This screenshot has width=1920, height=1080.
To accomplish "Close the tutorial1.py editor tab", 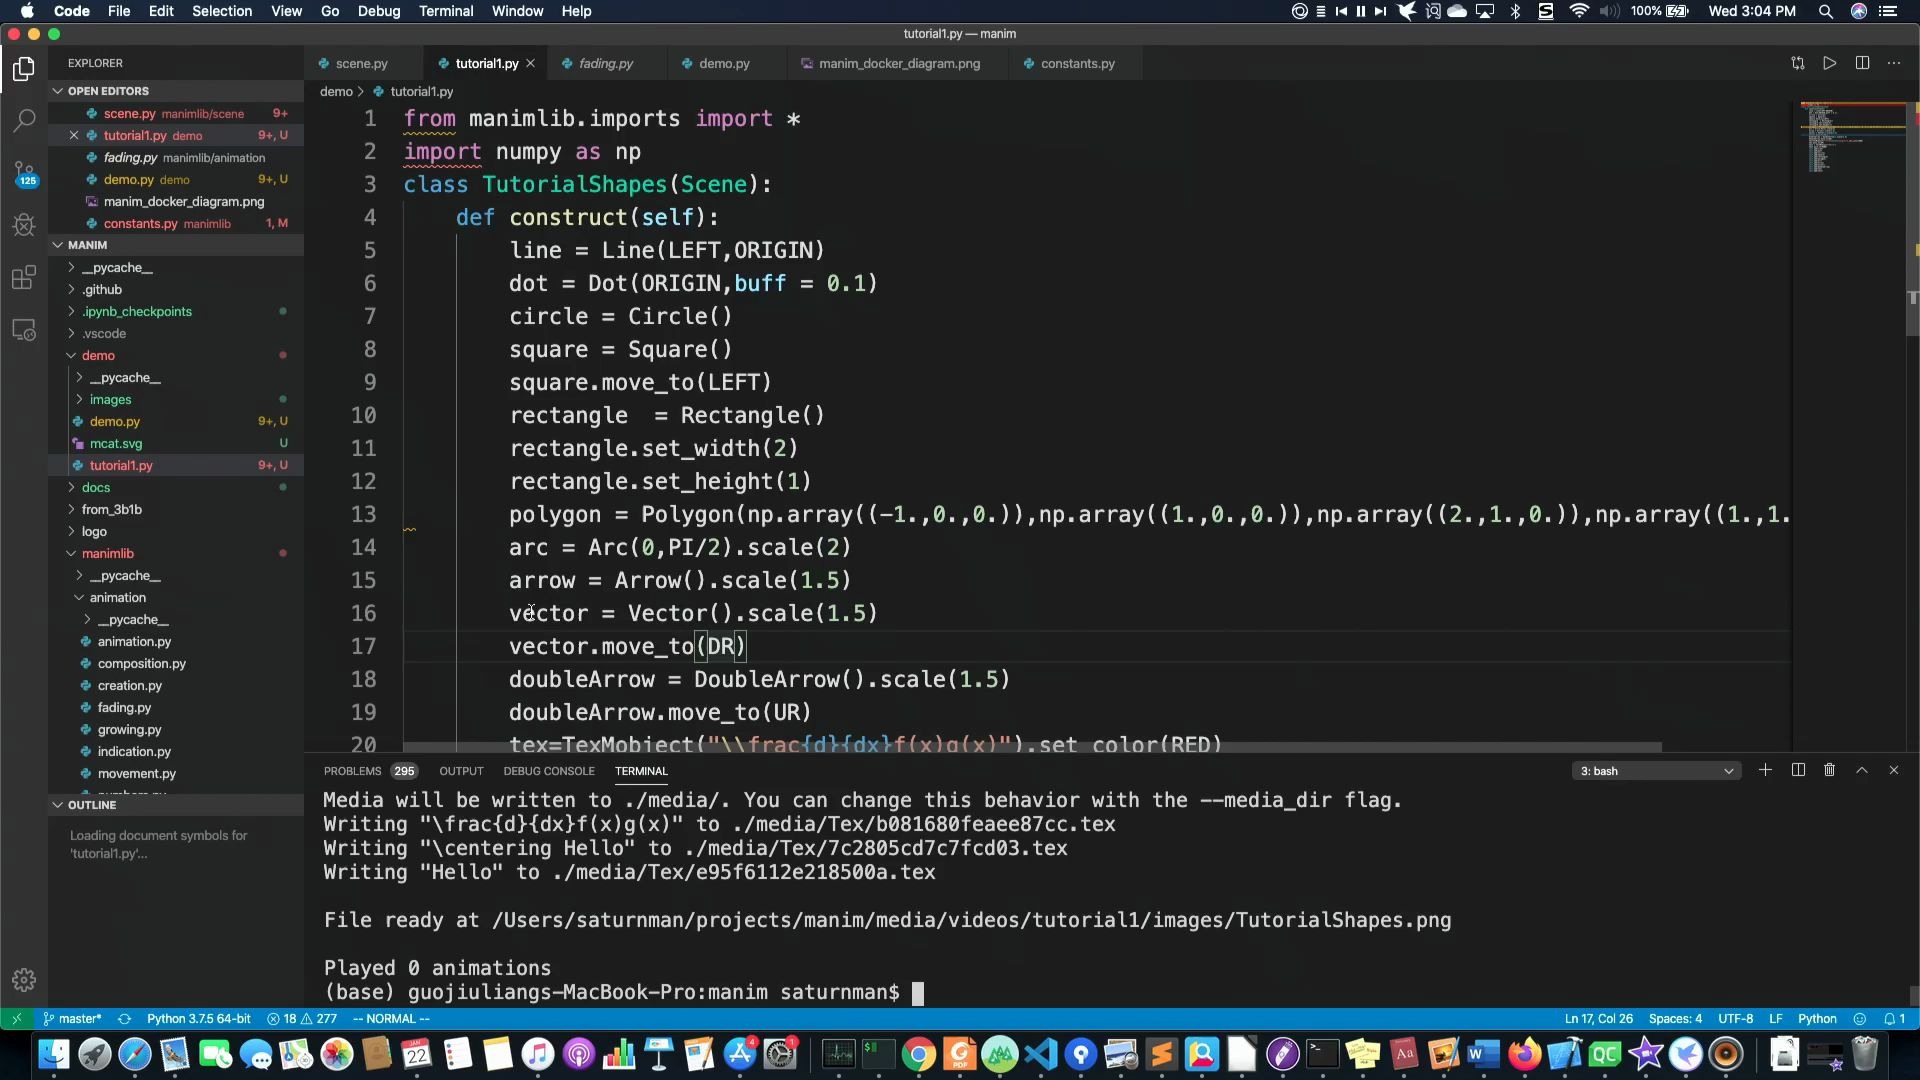I will 530,63.
